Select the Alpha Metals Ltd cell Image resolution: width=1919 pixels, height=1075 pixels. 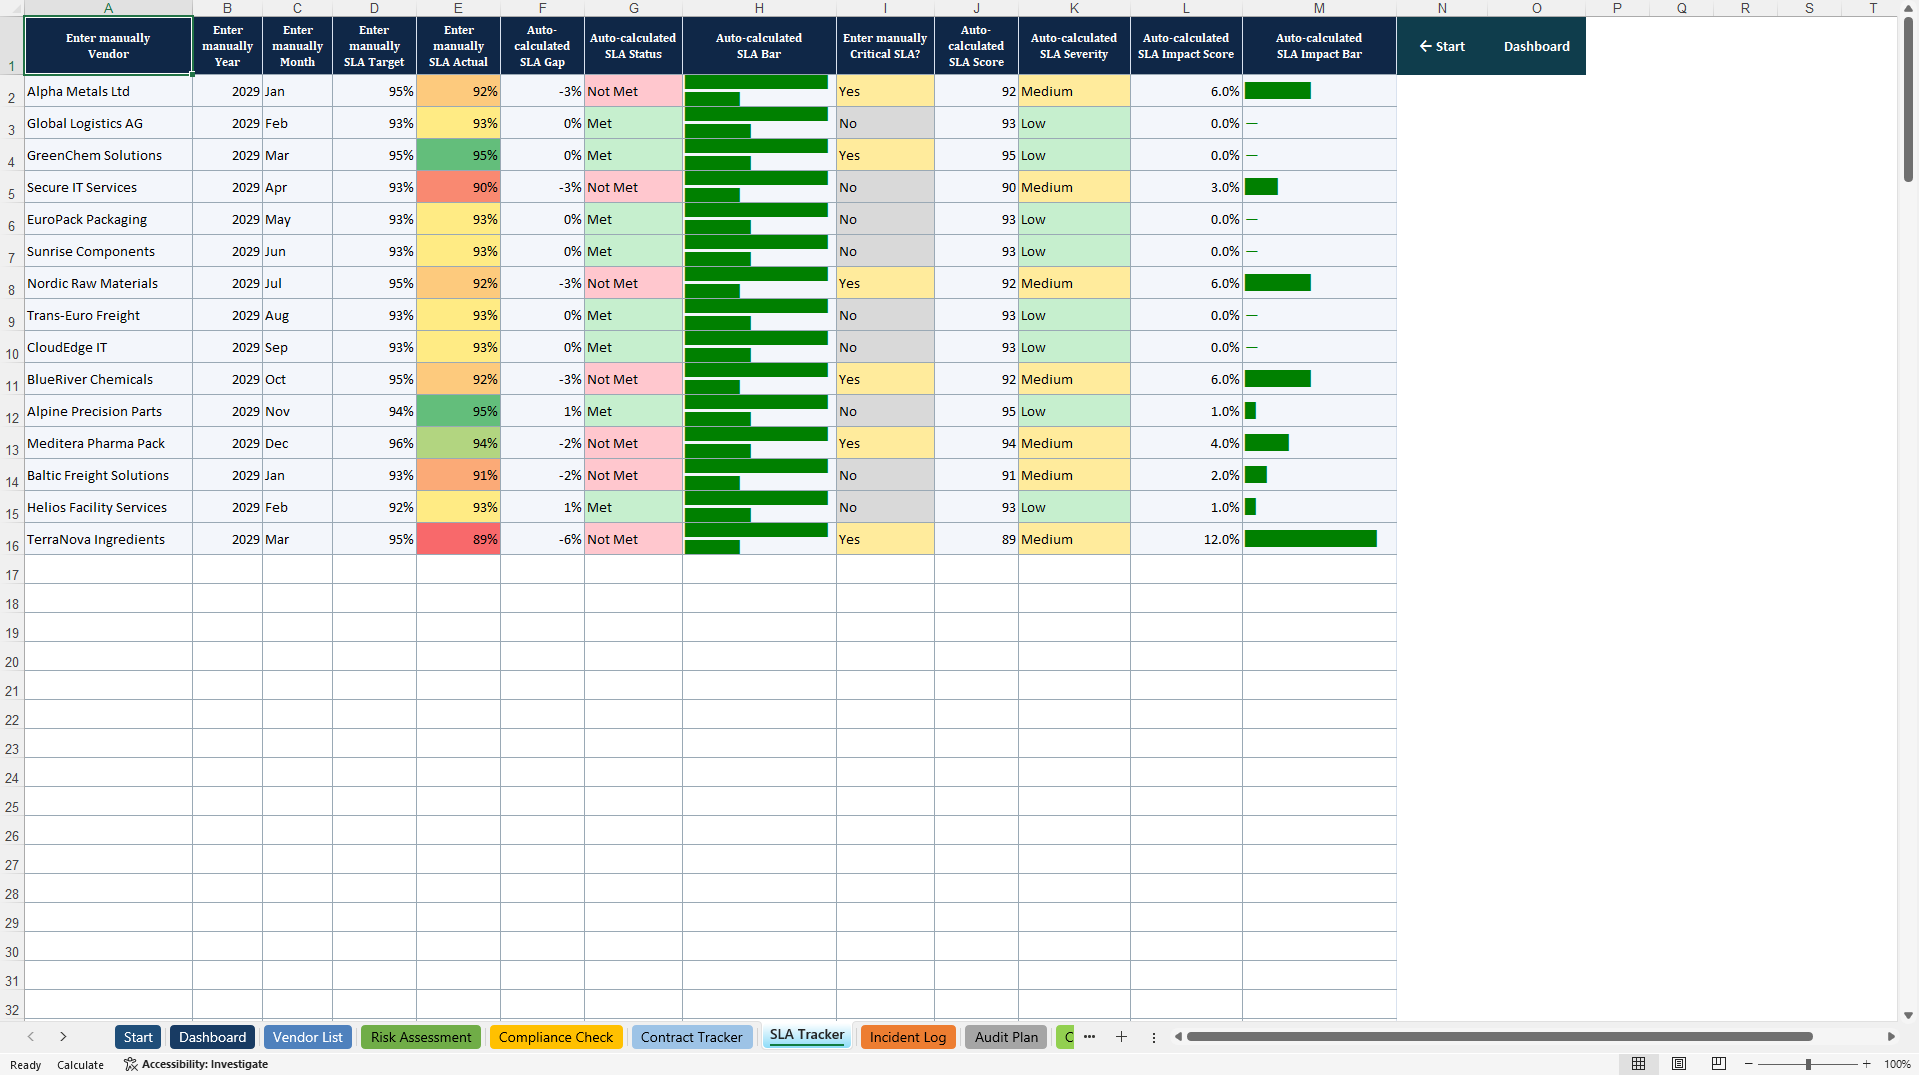point(108,91)
